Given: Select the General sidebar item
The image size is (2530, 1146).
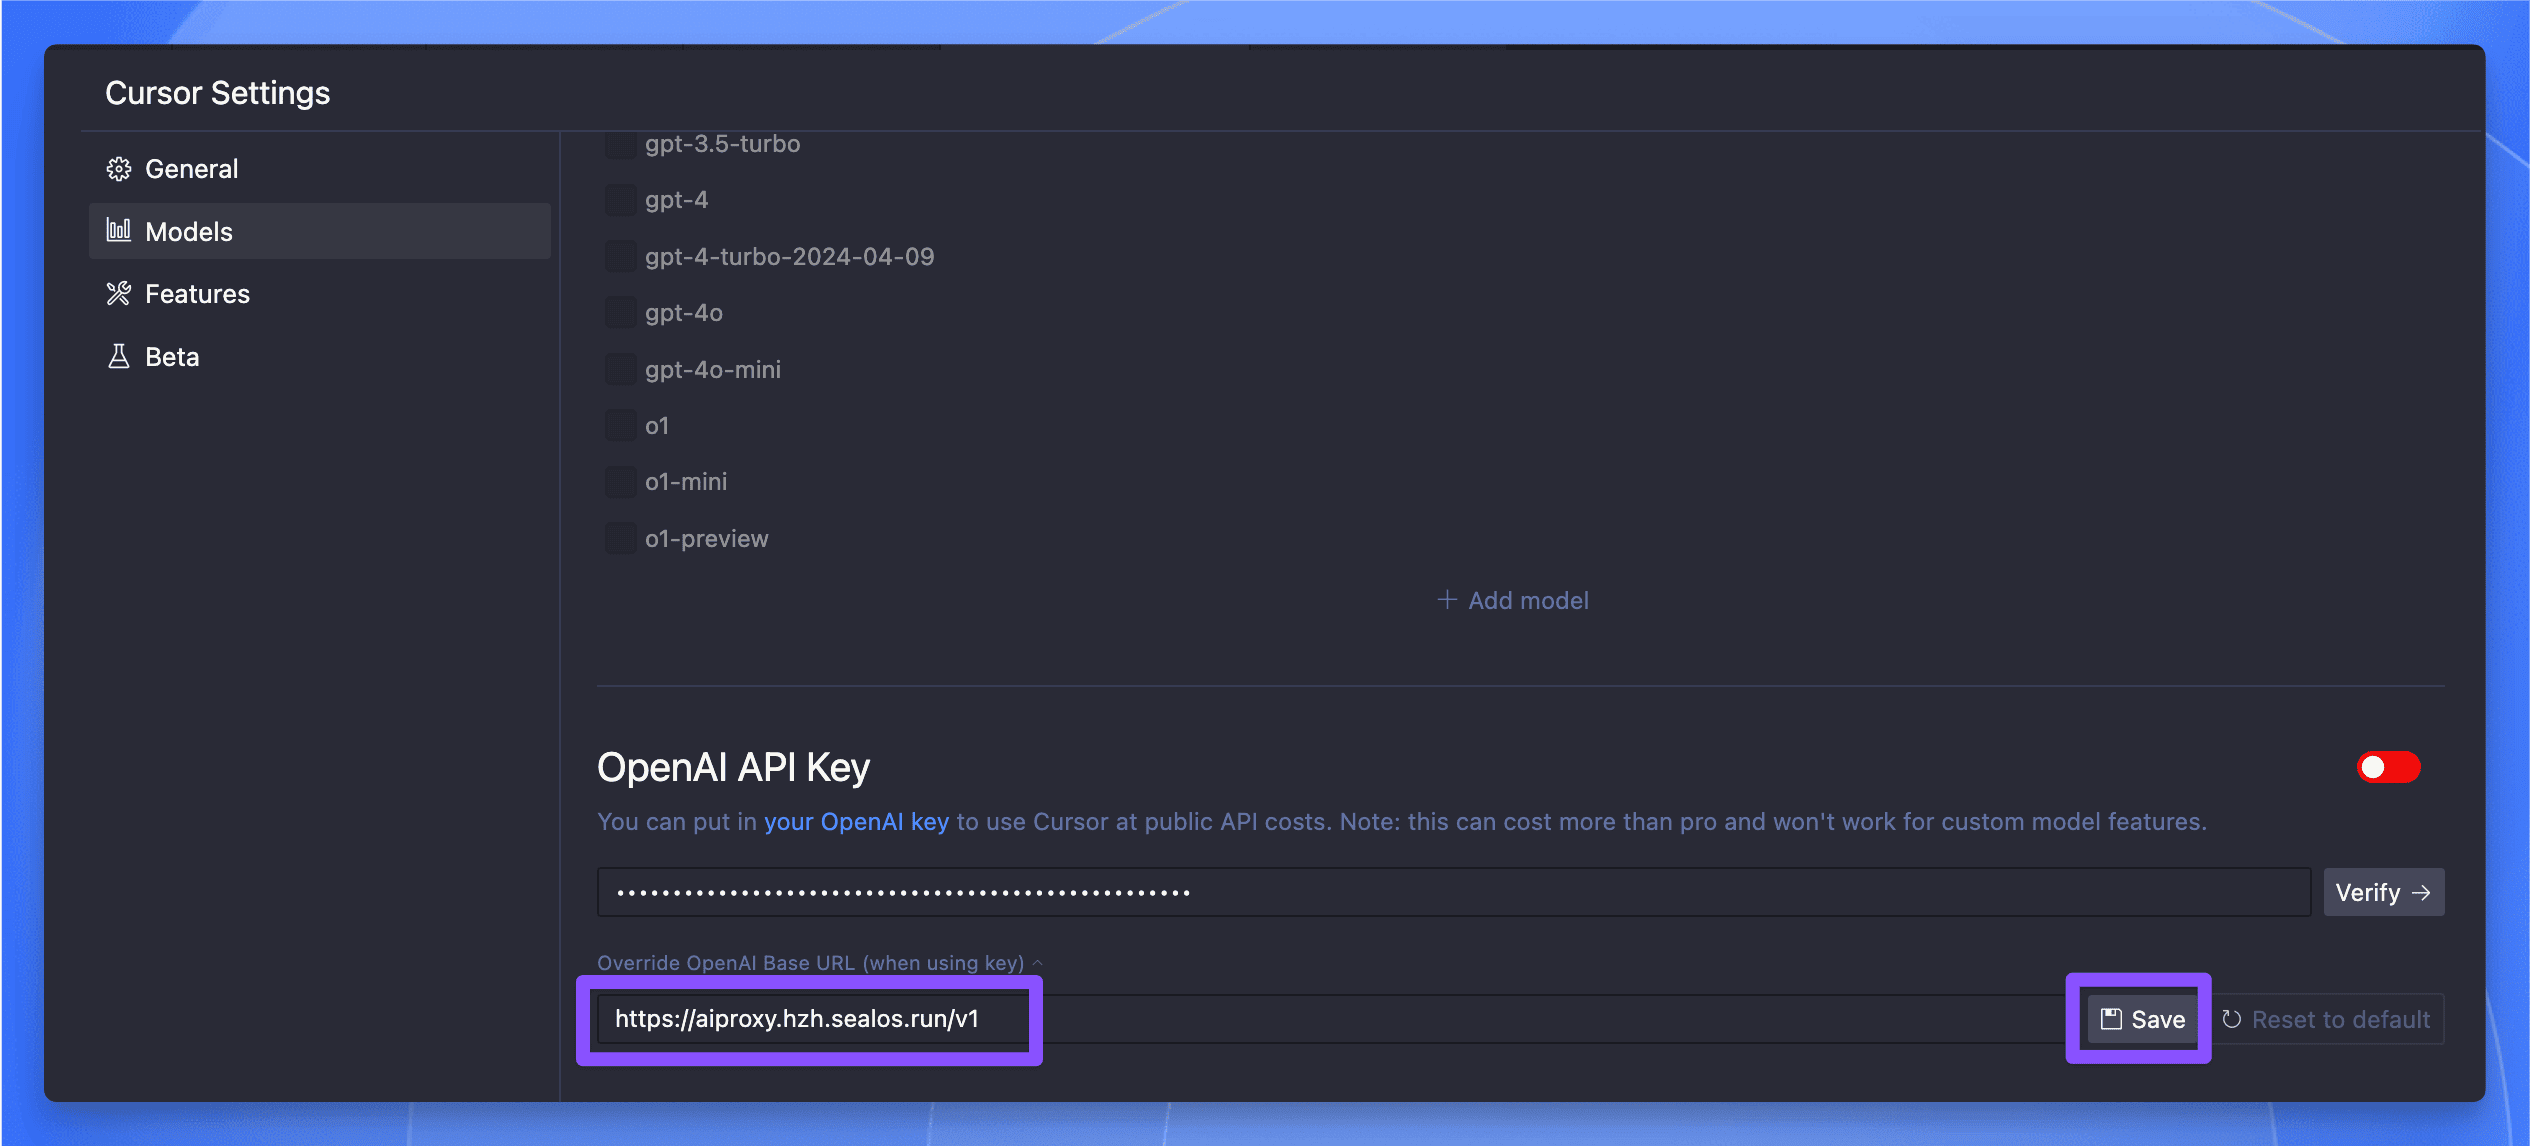Looking at the screenshot, I should pos(191,168).
